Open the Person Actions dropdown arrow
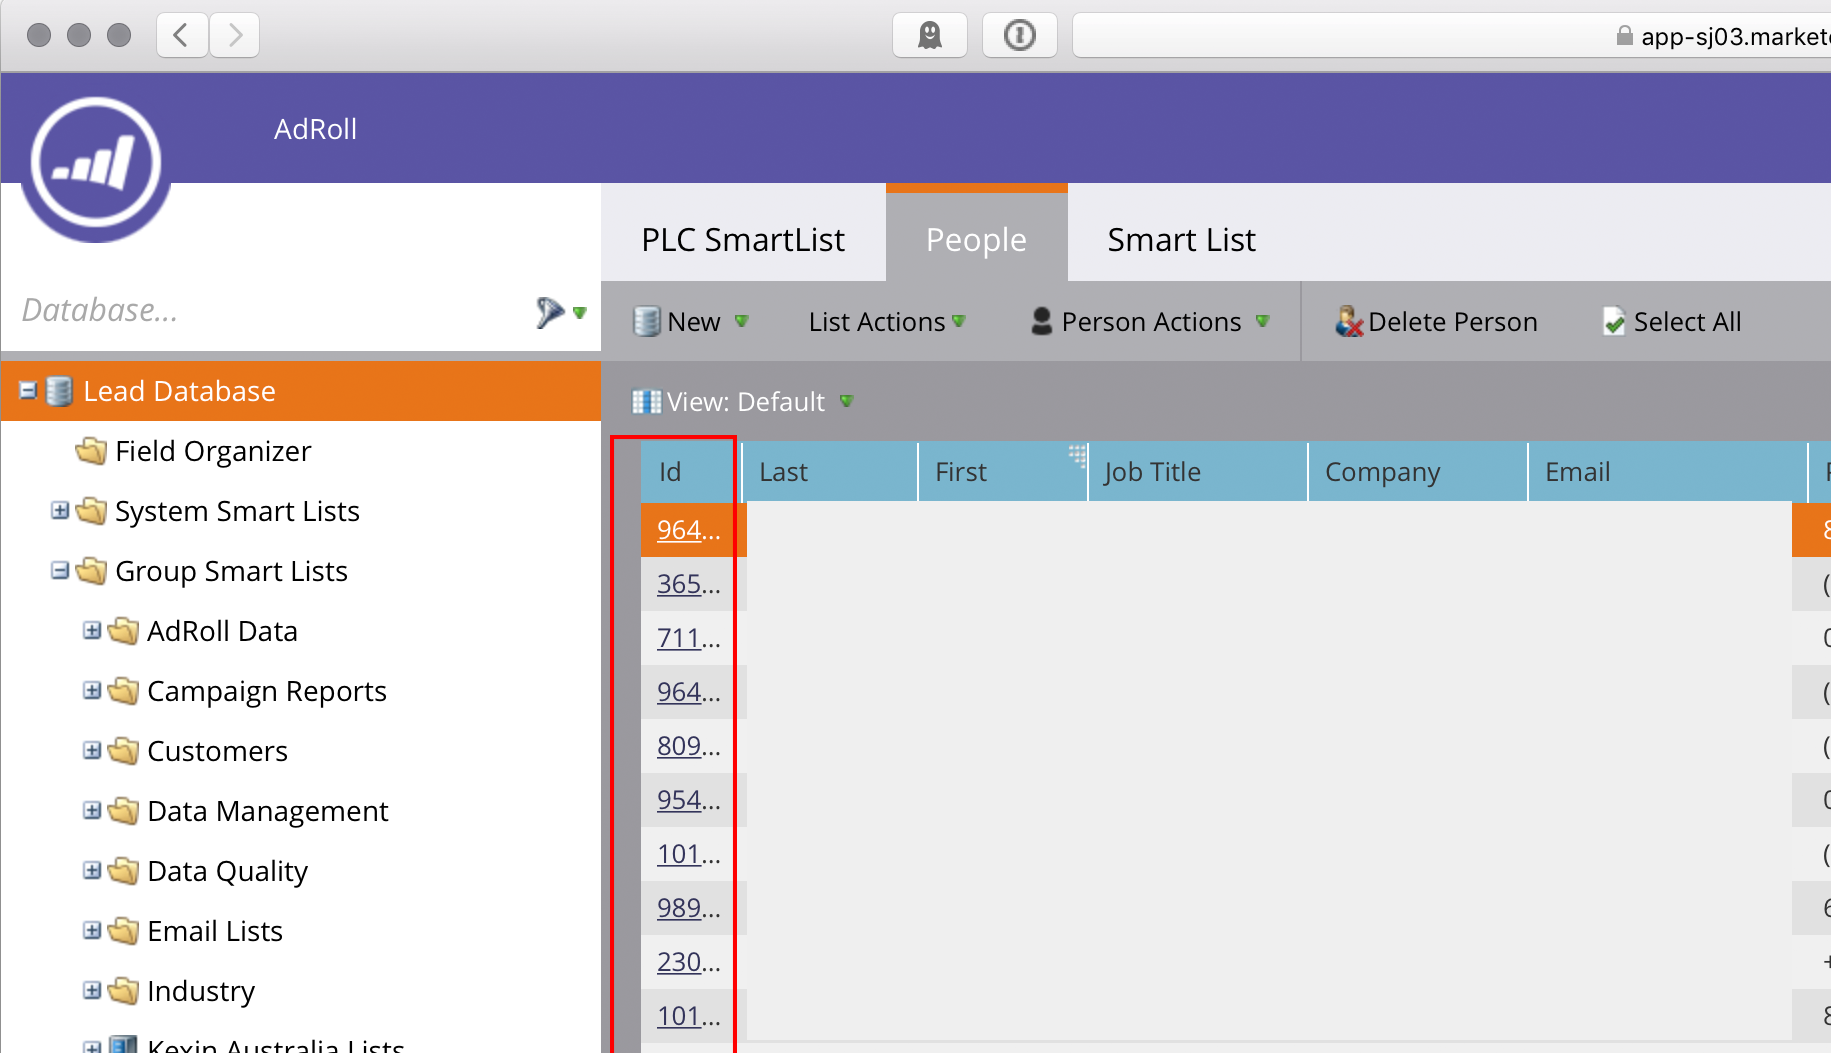 tap(1263, 321)
